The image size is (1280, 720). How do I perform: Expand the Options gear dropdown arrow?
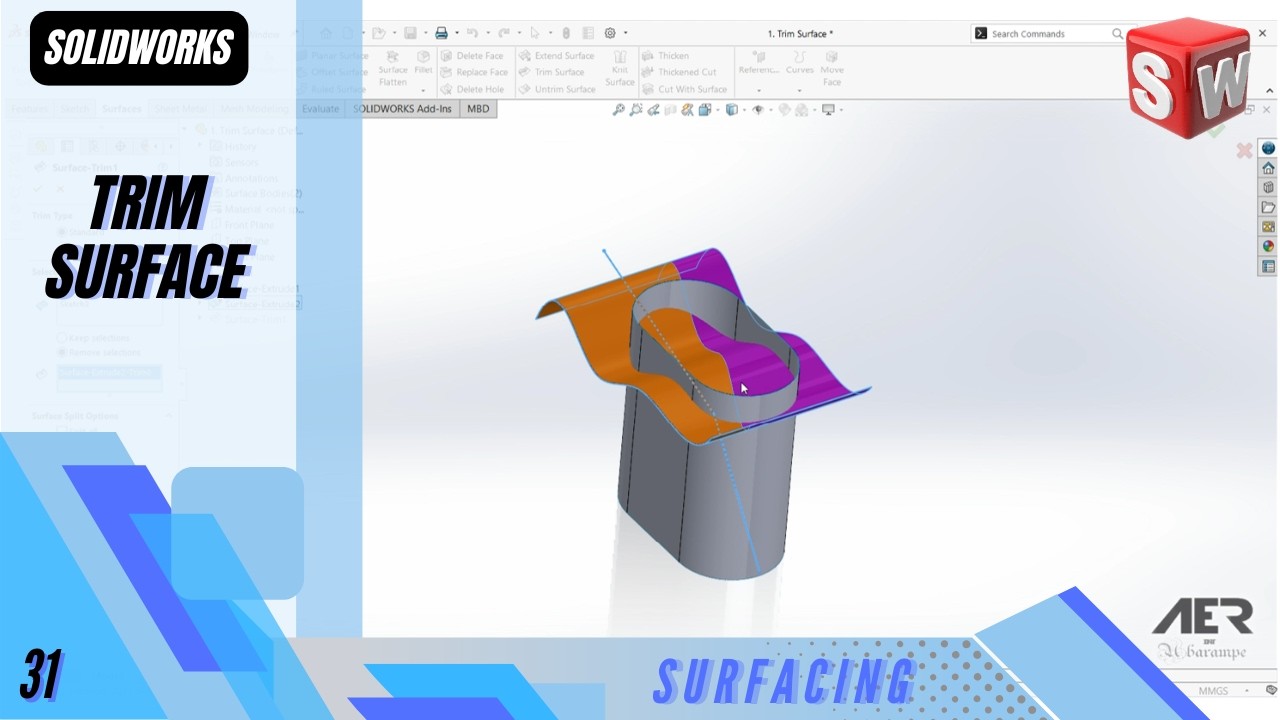pyautogui.click(x=625, y=34)
